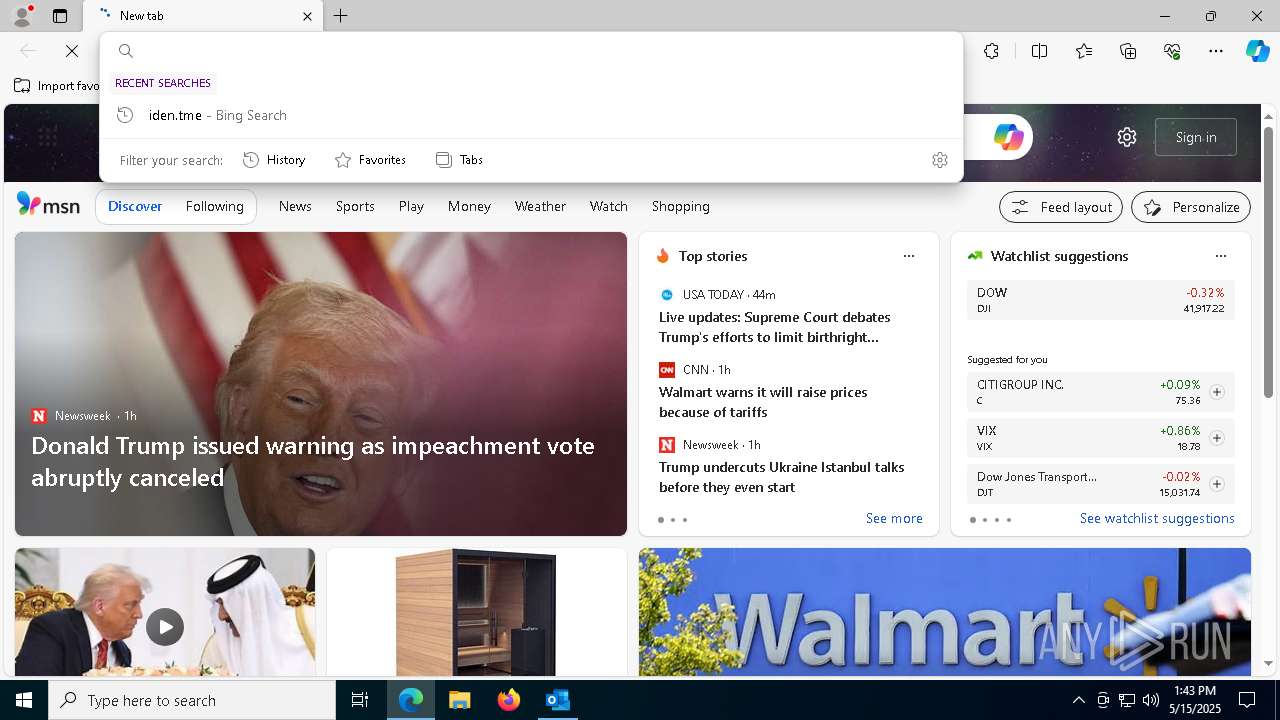Open Task View on the taskbar
Viewport: 1280px width, 720px height.
point(360,700)
